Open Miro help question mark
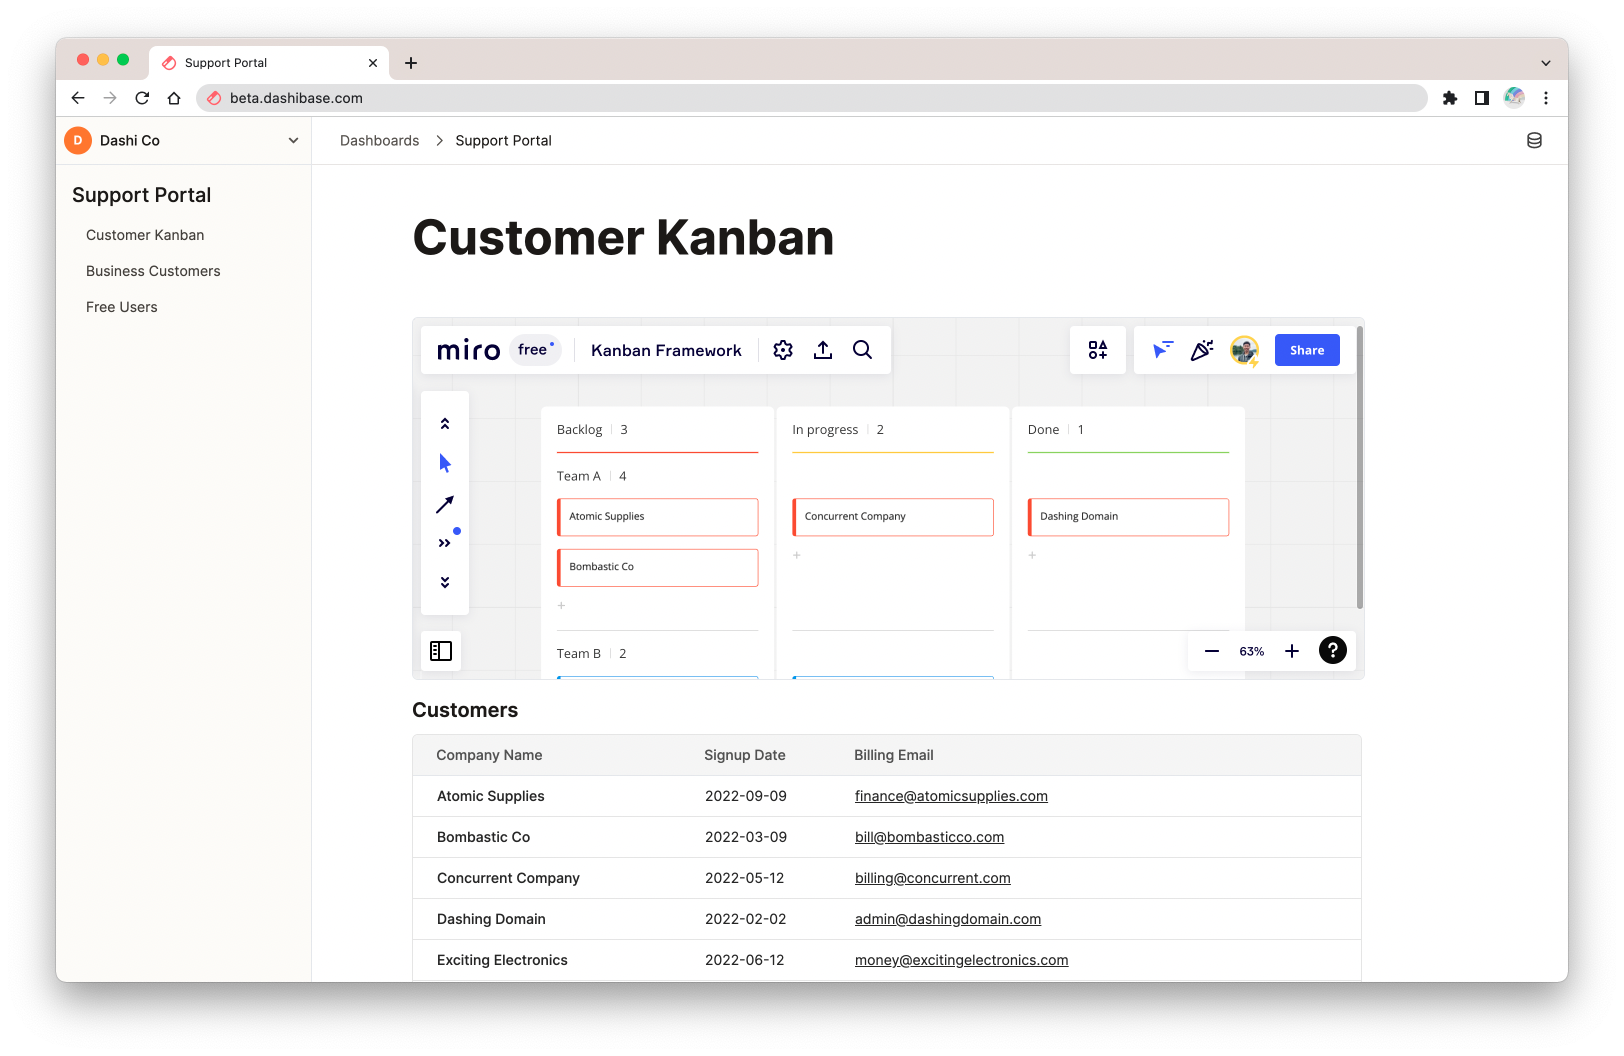The height and width of the screenshot is (1056, 1624). [x=1333, y=650]
